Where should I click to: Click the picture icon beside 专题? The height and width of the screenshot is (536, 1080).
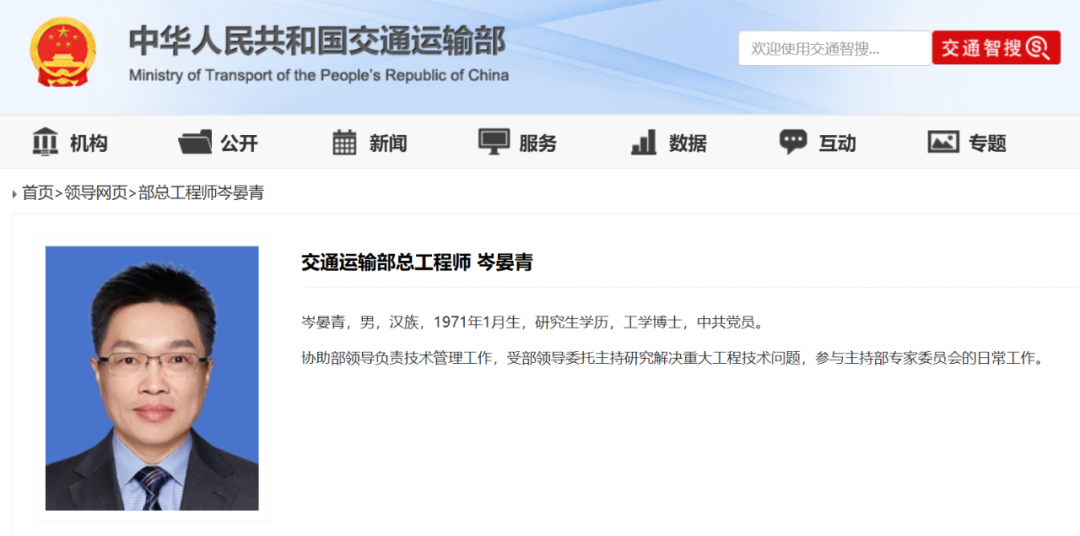(x=943, y=142)
